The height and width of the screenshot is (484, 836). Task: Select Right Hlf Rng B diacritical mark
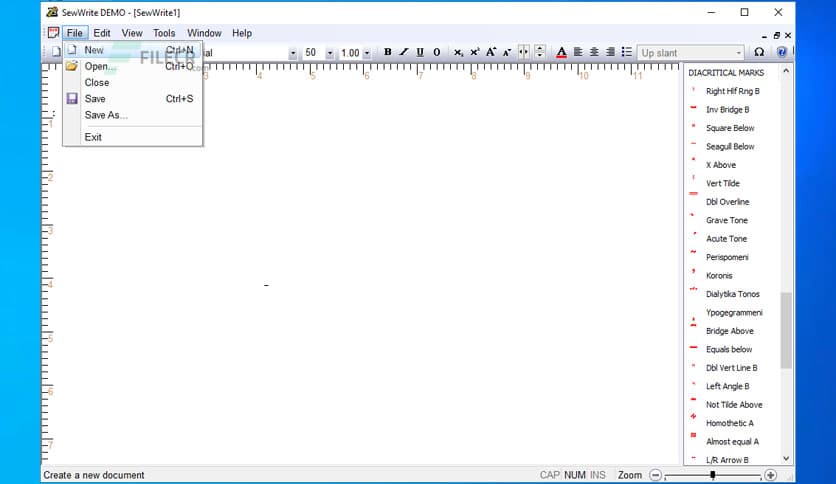pyautogui.click(x=732, y=91)
